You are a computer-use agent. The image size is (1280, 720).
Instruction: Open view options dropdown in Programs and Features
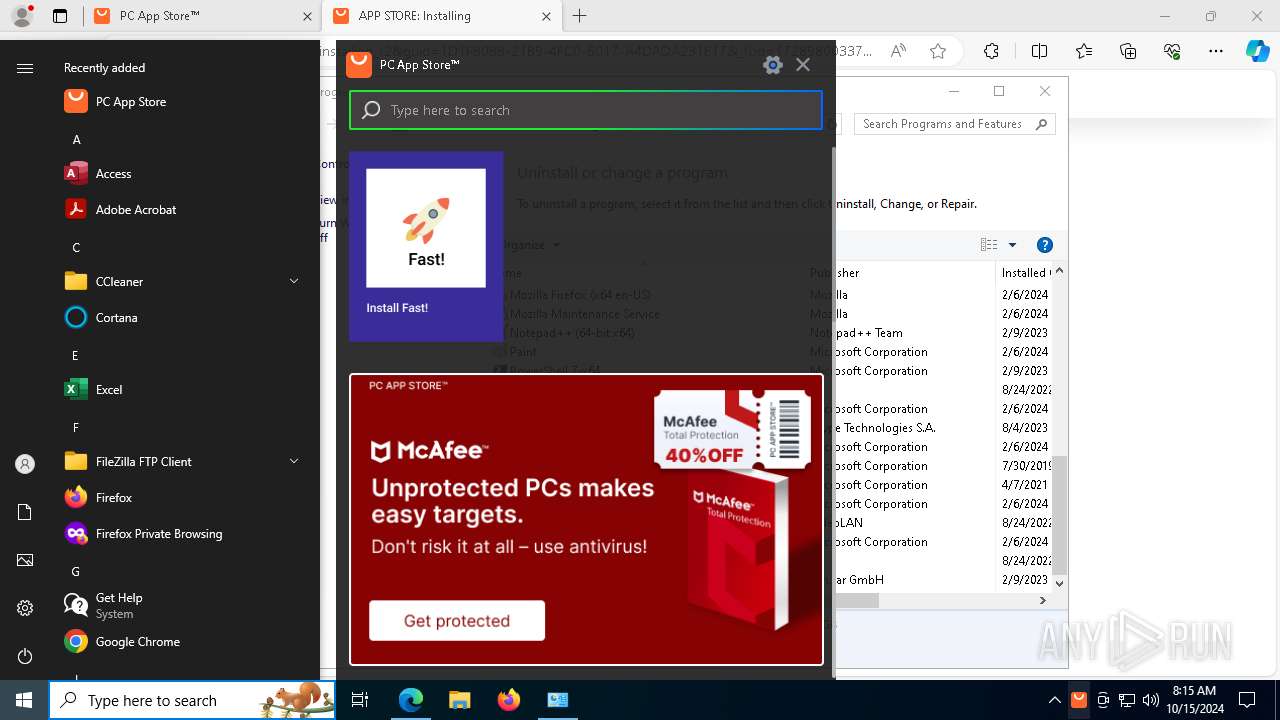[x=1012, y=245]
